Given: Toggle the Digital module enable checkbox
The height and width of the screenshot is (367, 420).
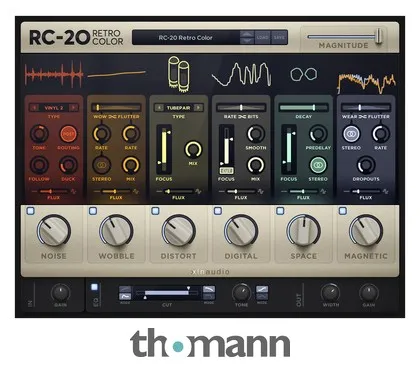Looking at the screenshot, I should tap(218, 211).
